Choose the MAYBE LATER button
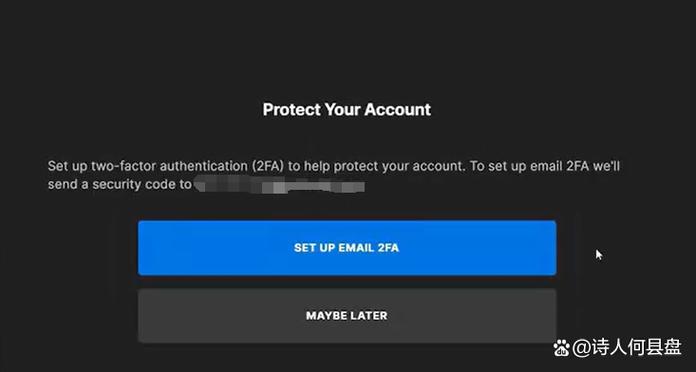Viewport: 696px width, 372px height. [347, 316]
